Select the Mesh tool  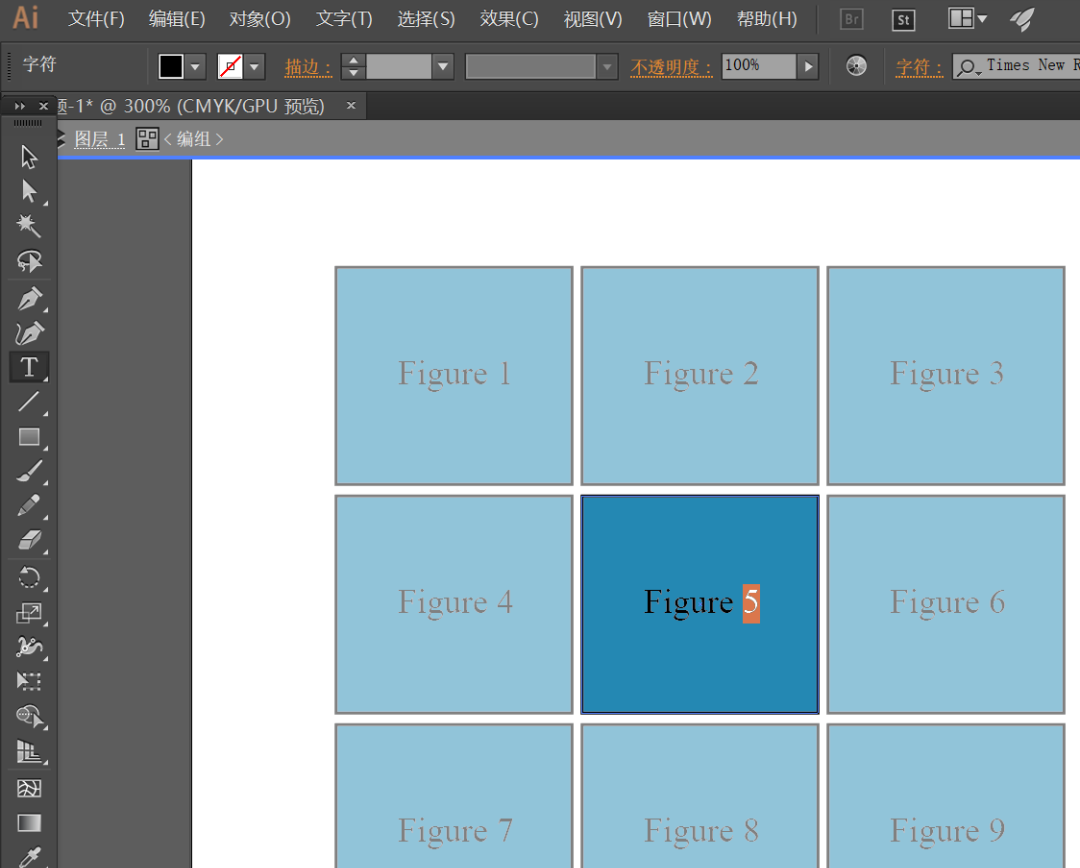click(x=29, y=788)
